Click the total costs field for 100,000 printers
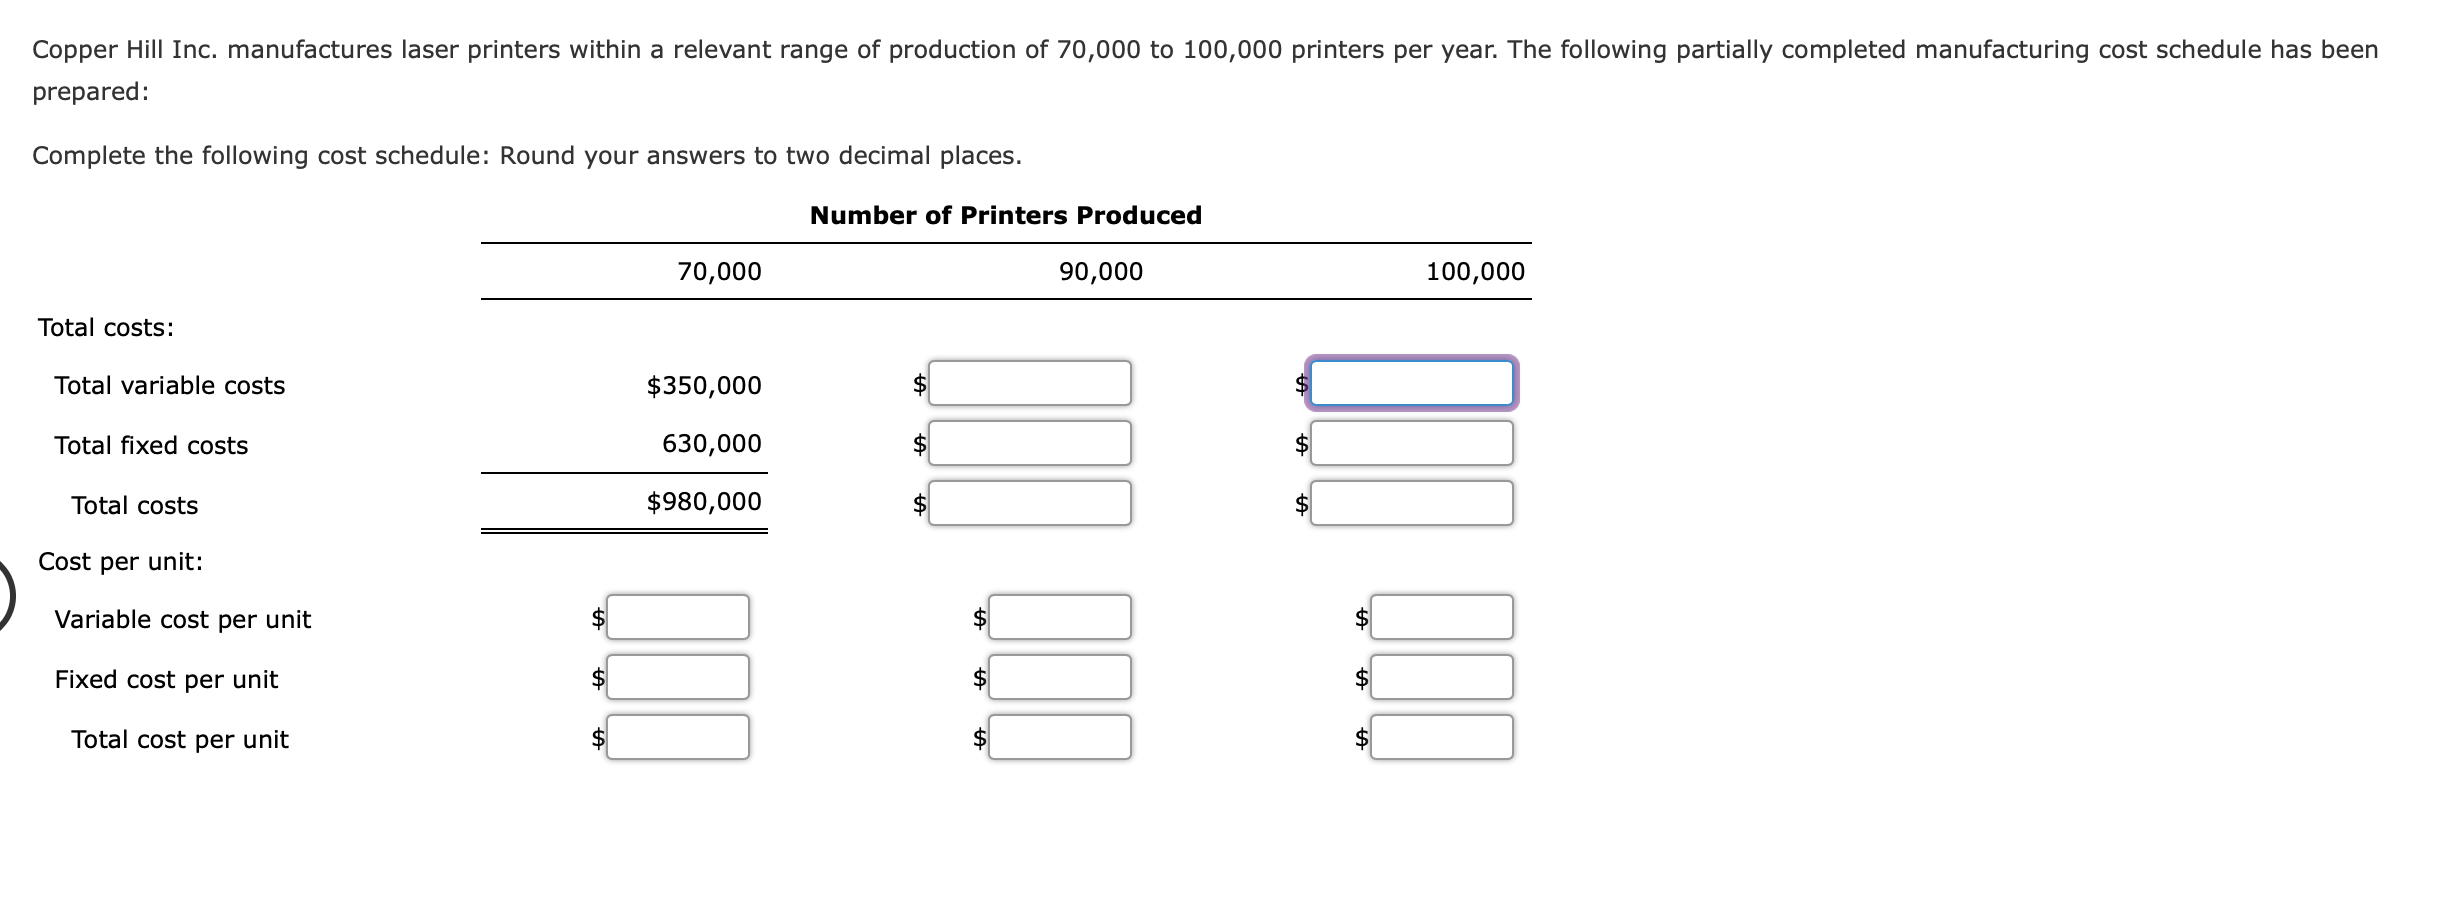Image resolution: width=2438 pixels, height=920 pixels. [x=1410, y=504]
